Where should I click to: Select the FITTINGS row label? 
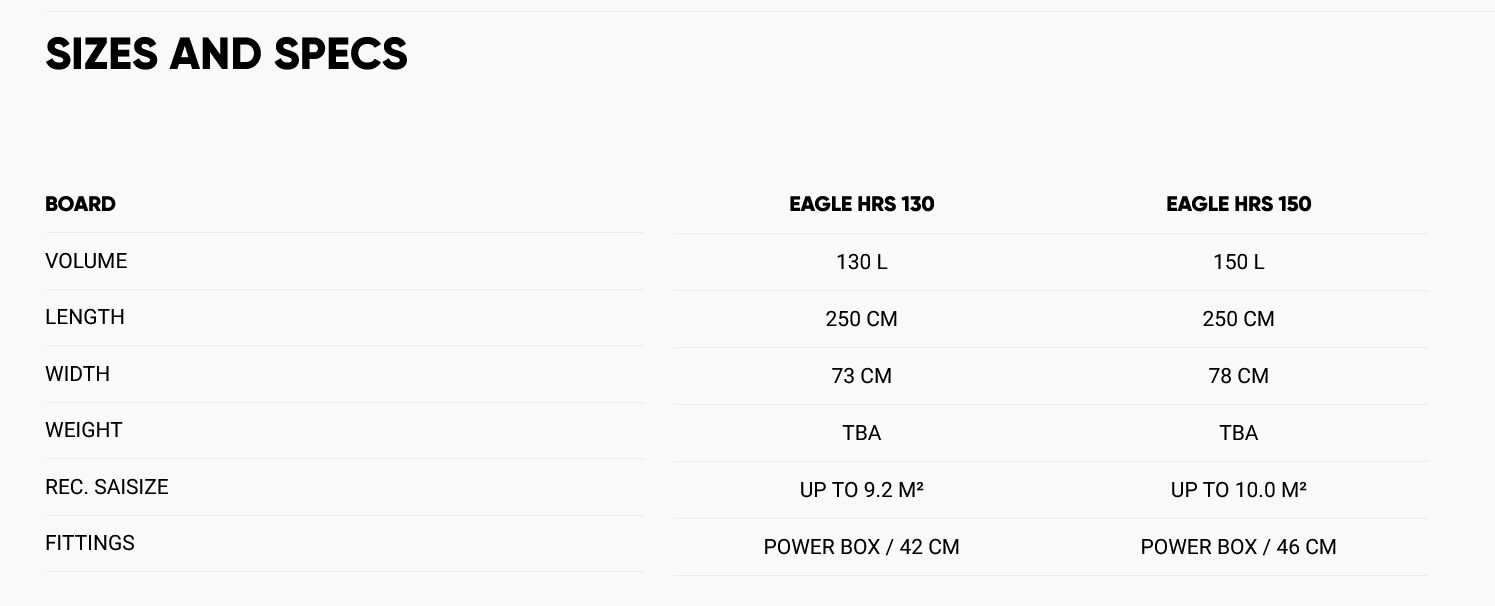click(x=90, y=543)
